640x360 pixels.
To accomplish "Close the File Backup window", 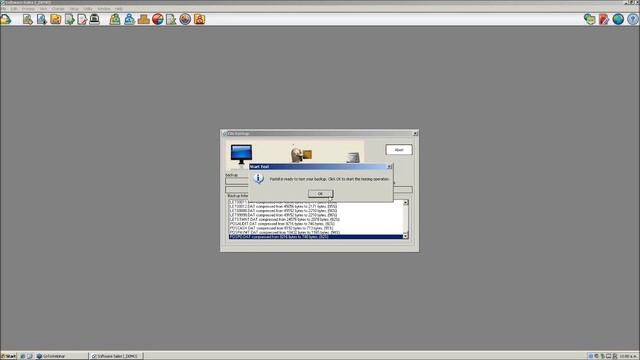I will coord(415,133).
